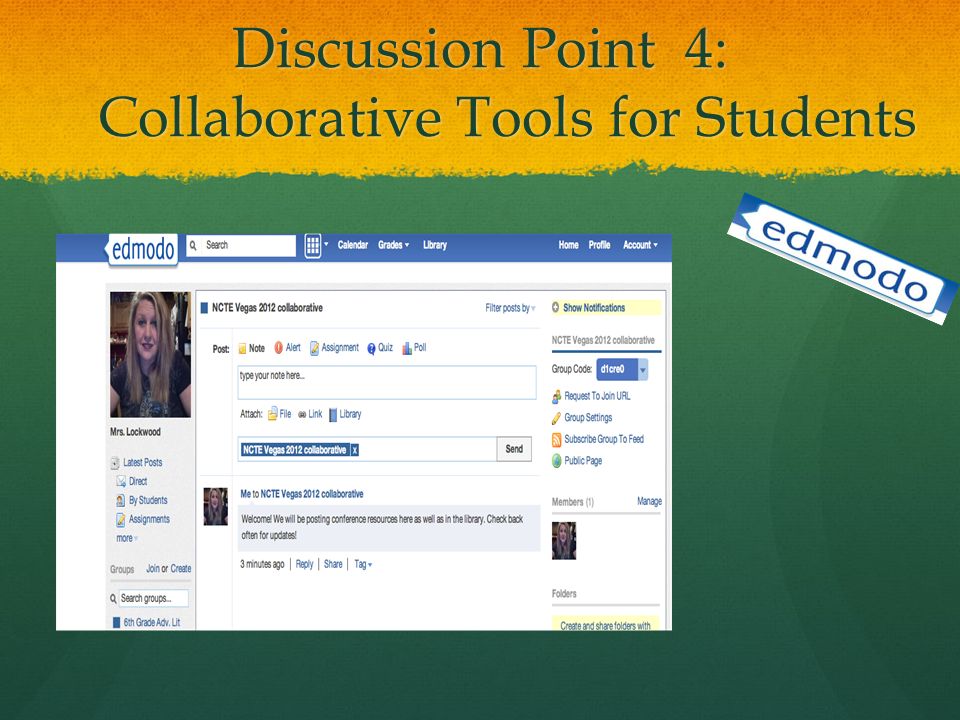This screenshot has height=720, width=960.
Task: Choose the Assignment post icon
Action: coord(314,348)
